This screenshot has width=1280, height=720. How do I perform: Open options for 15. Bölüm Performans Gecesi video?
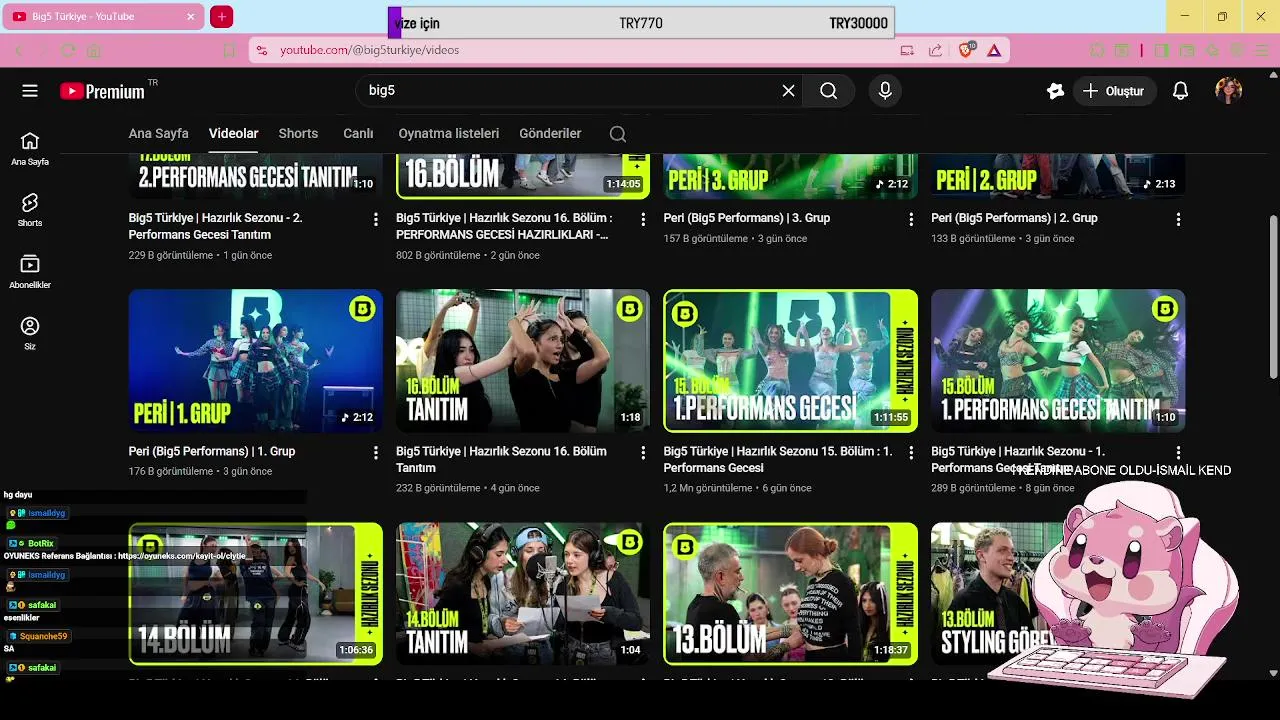(911, 453)
